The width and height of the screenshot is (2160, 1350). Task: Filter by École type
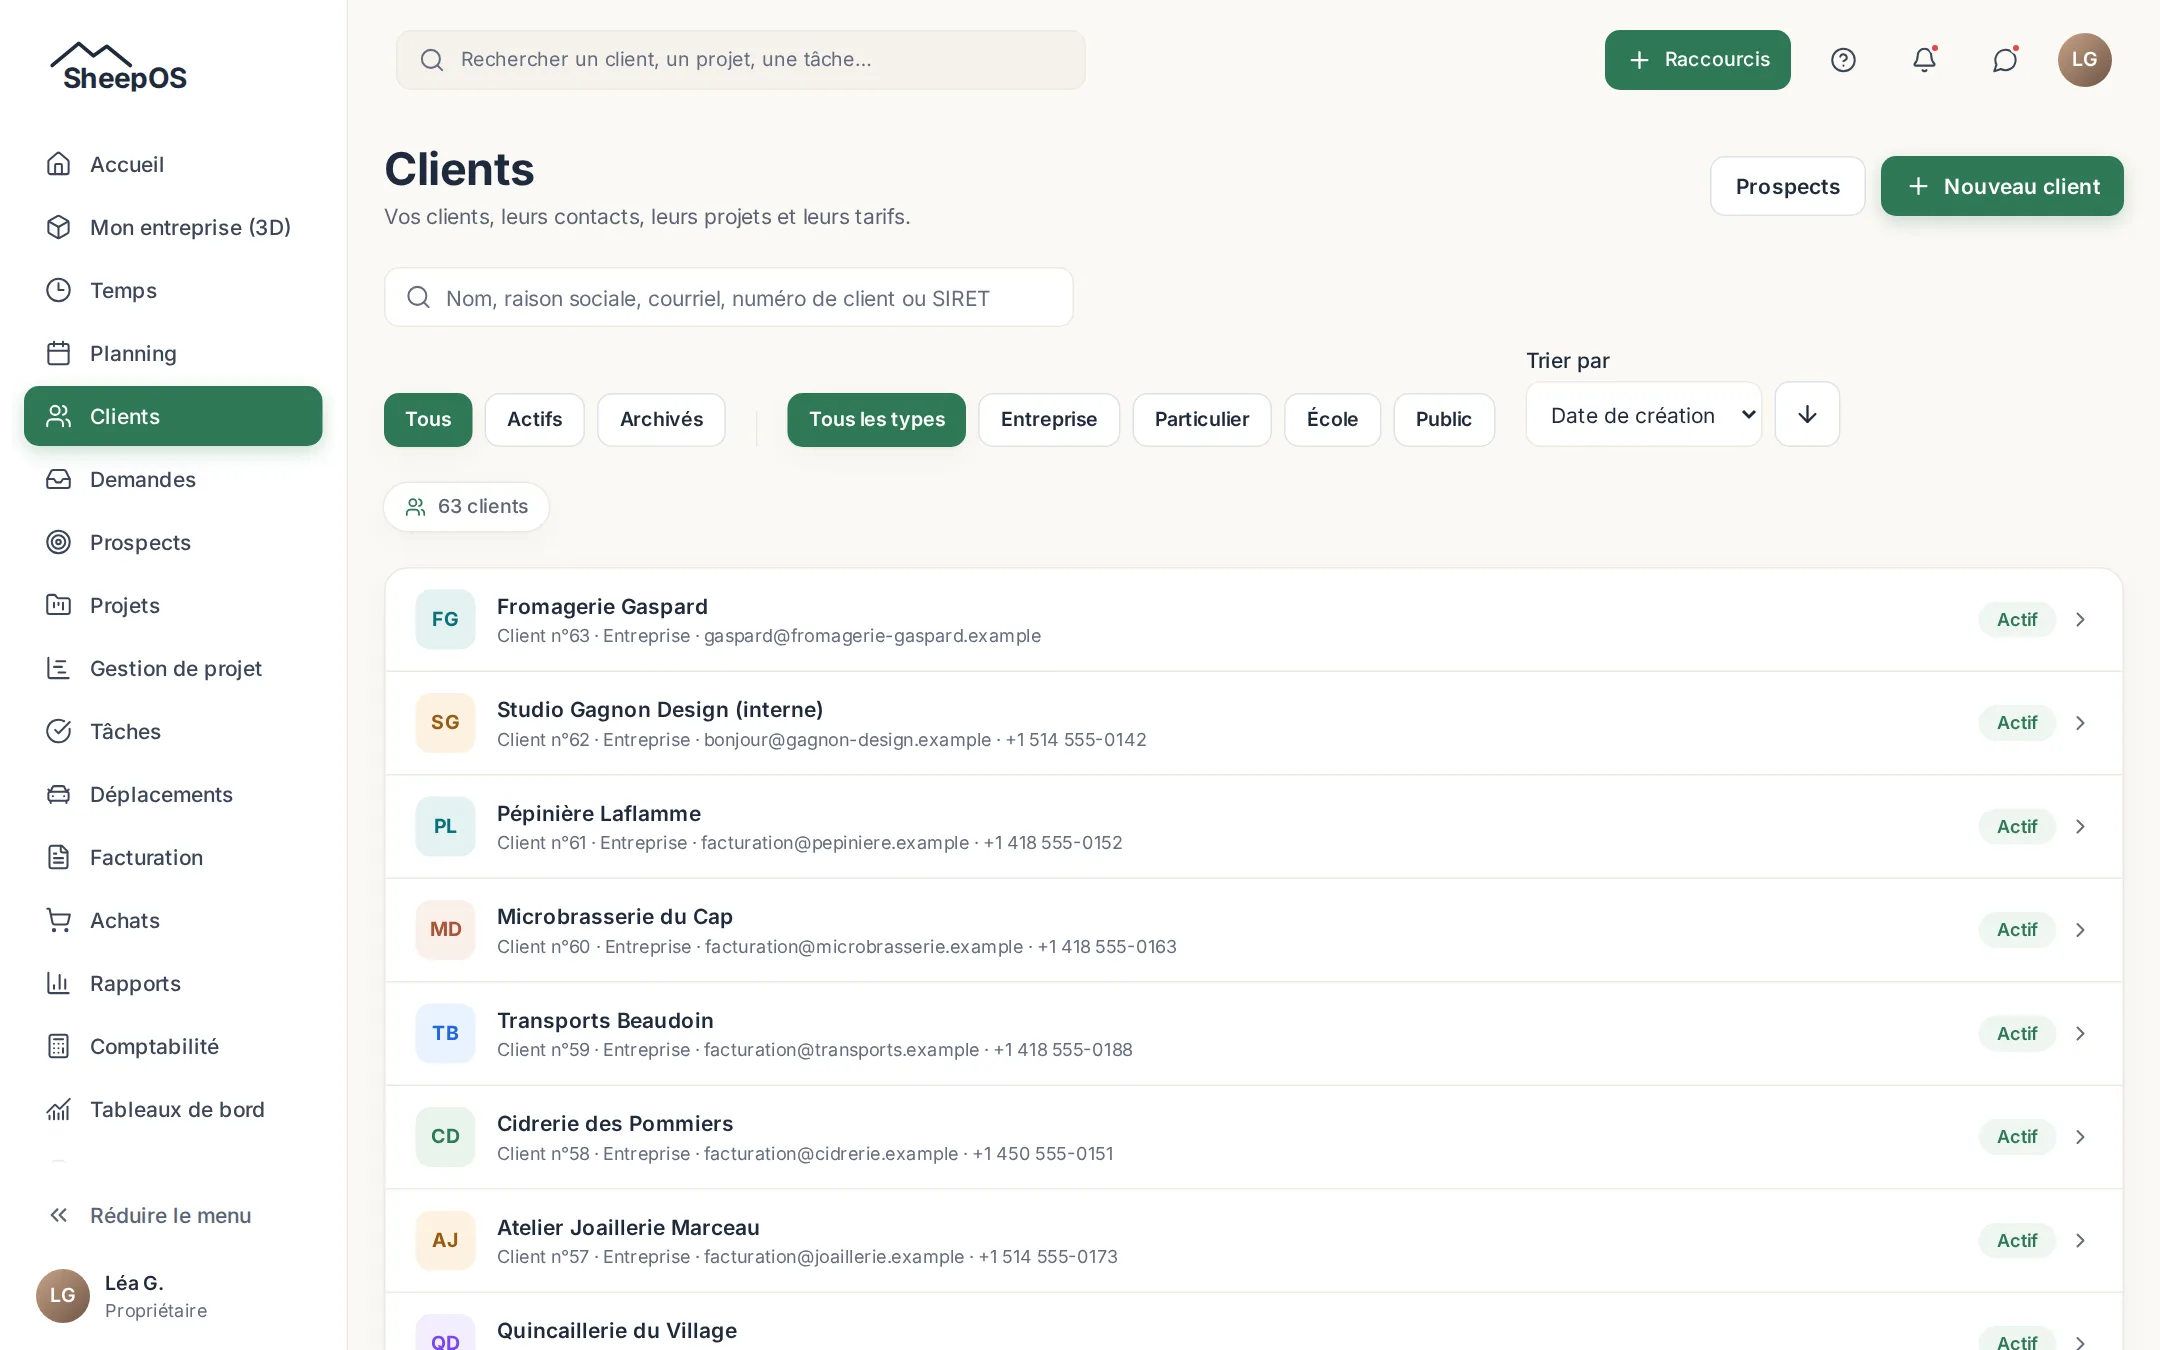(x=1332, y=419)
